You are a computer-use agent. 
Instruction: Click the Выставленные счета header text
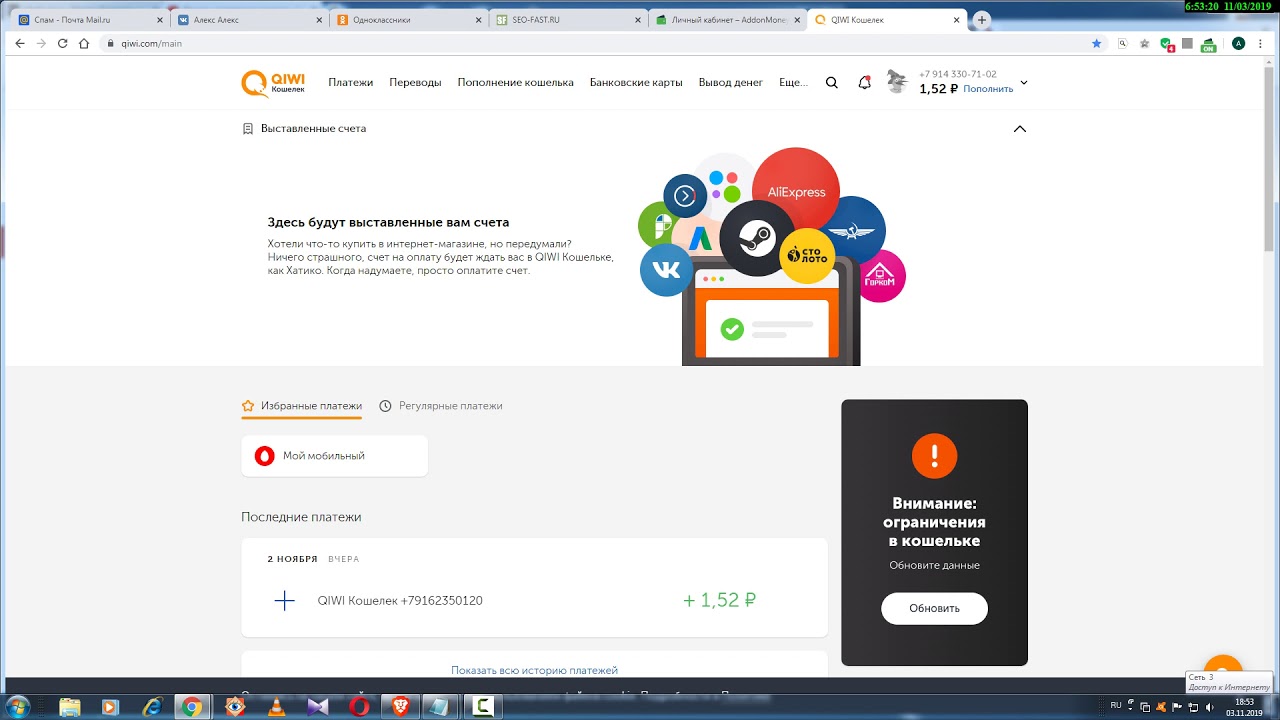(x=313, y=129)
